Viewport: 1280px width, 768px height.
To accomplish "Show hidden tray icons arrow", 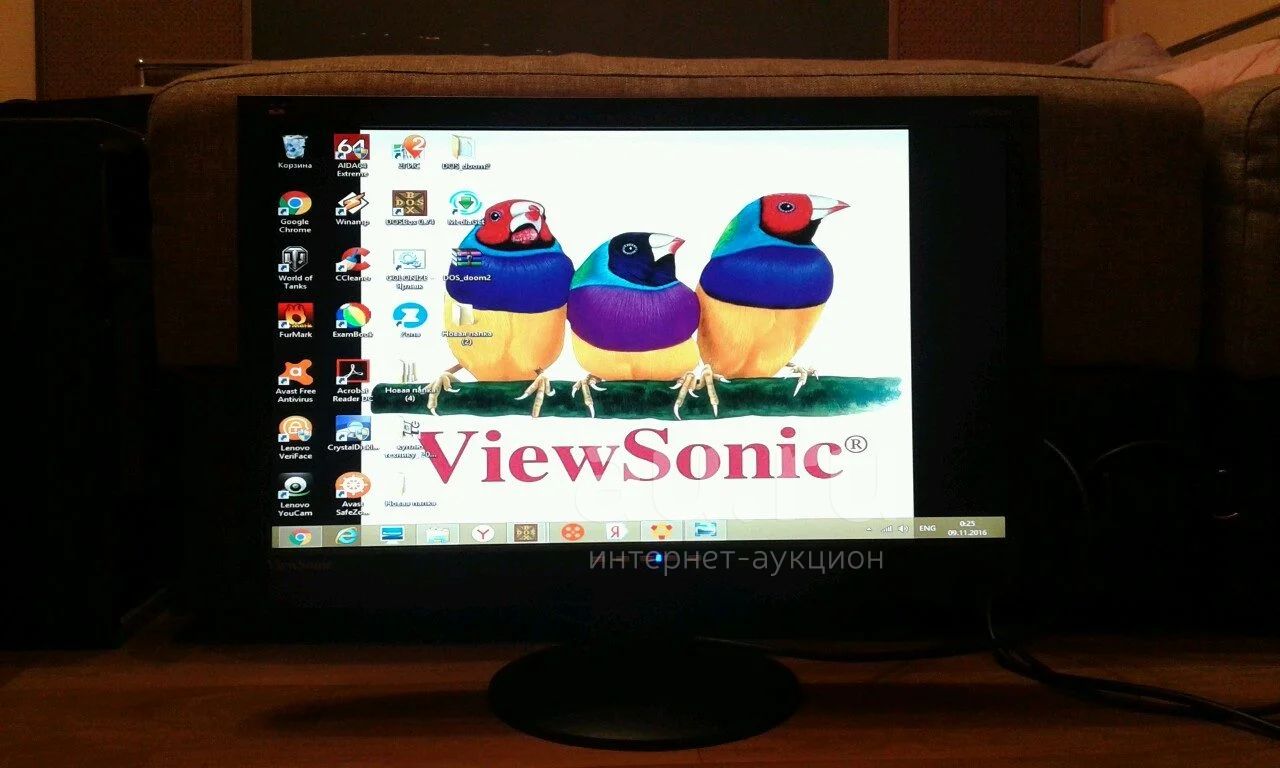I will click(x=869, y=528).
